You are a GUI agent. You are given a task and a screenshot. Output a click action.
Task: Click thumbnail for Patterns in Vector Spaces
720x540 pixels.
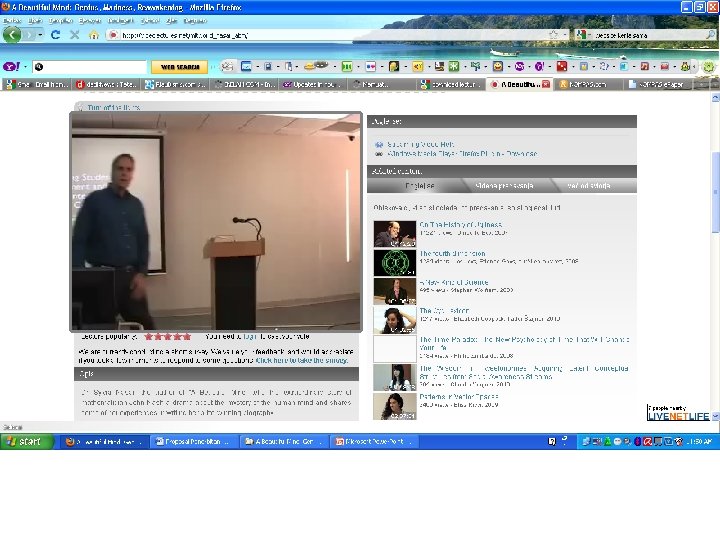(x=395, y=406)
